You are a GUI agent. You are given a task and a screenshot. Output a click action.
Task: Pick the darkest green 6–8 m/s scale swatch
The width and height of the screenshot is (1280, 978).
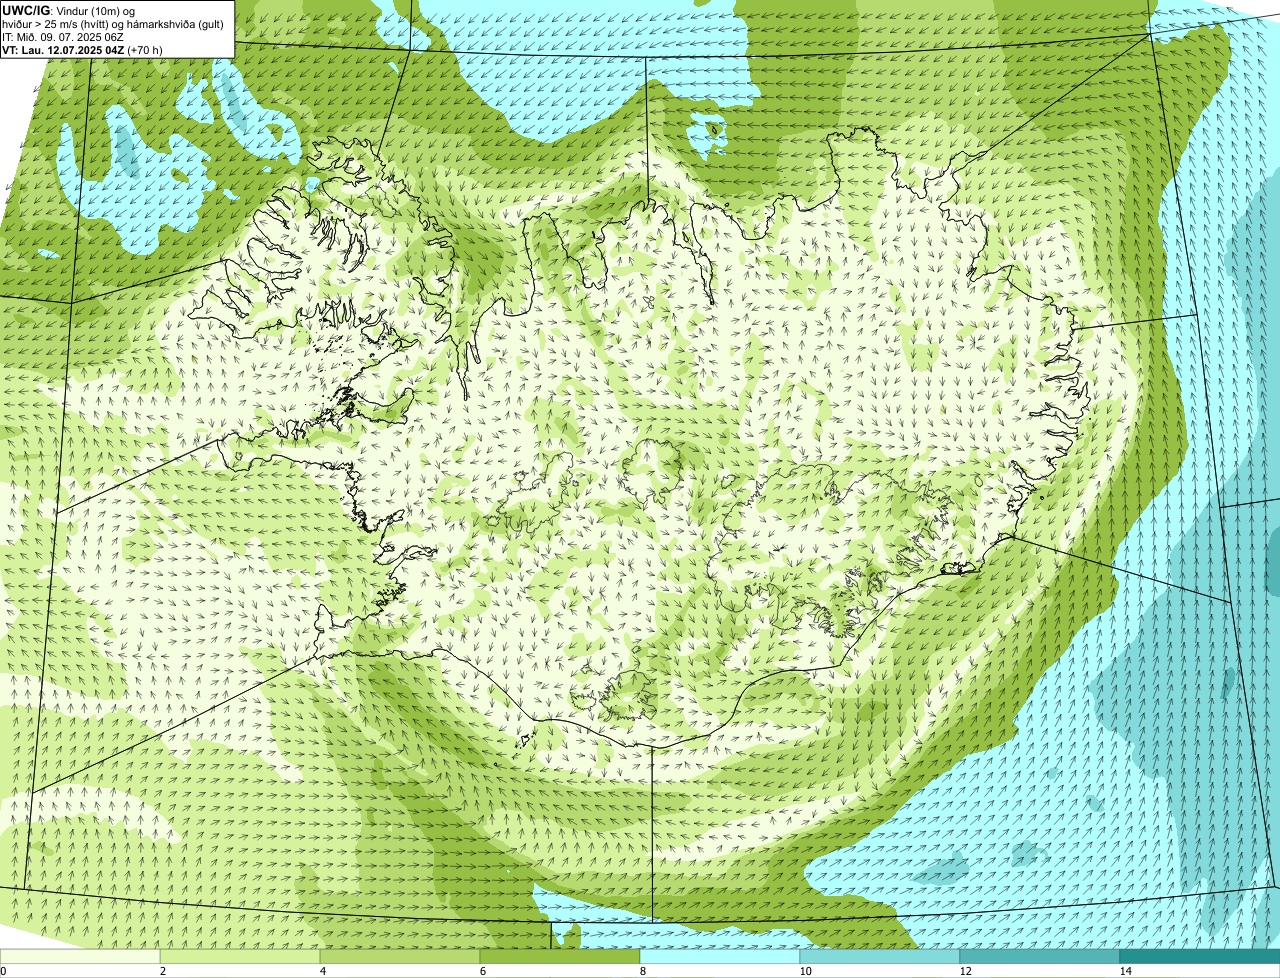click(560, 957)
